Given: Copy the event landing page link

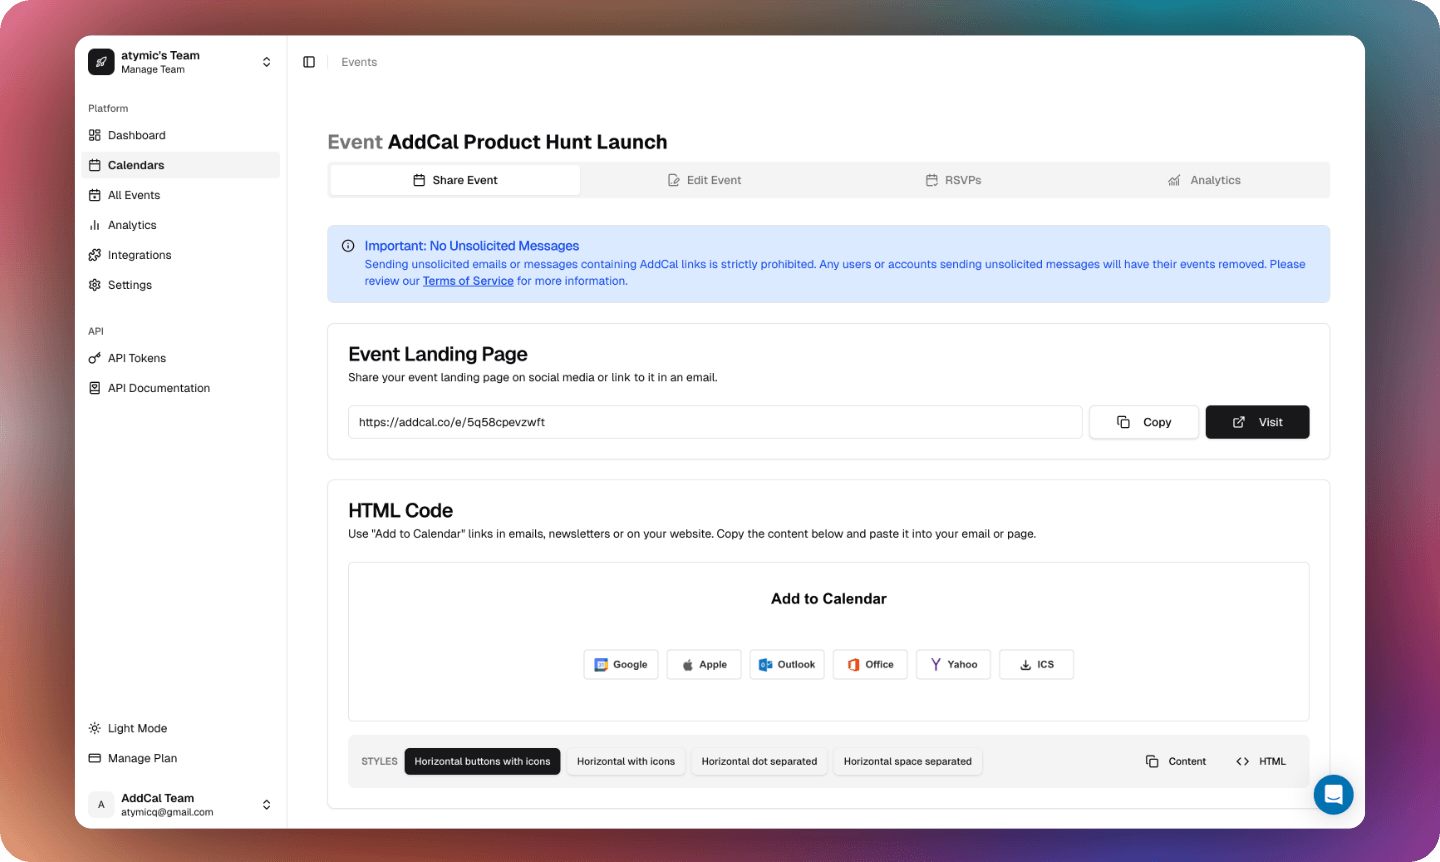Looking at the screenshot, I should tap(1143, 422).
